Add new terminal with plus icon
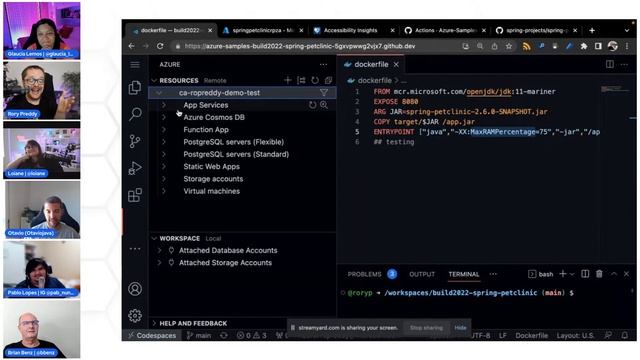The height and width of the screenshot is (360, 640). 562,274
